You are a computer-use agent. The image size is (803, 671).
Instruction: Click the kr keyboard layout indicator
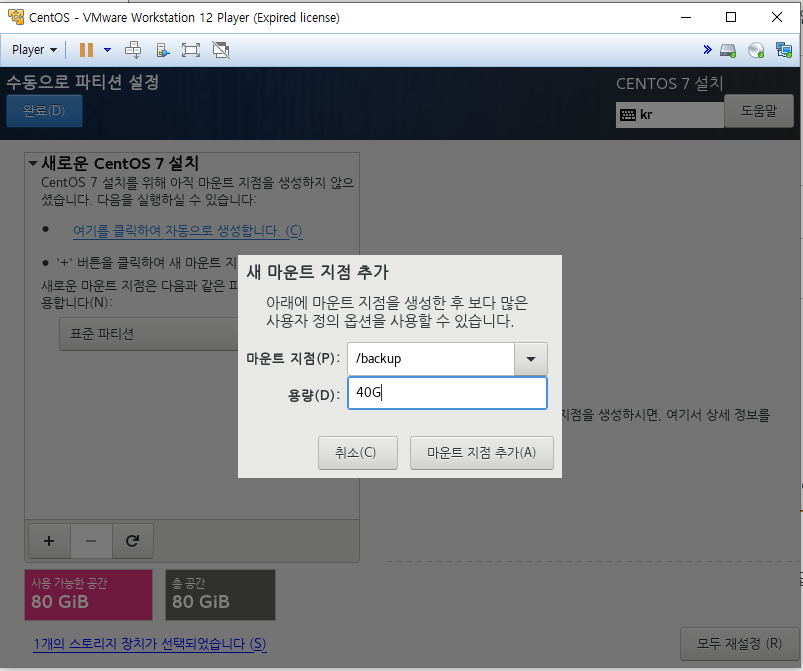670,115
